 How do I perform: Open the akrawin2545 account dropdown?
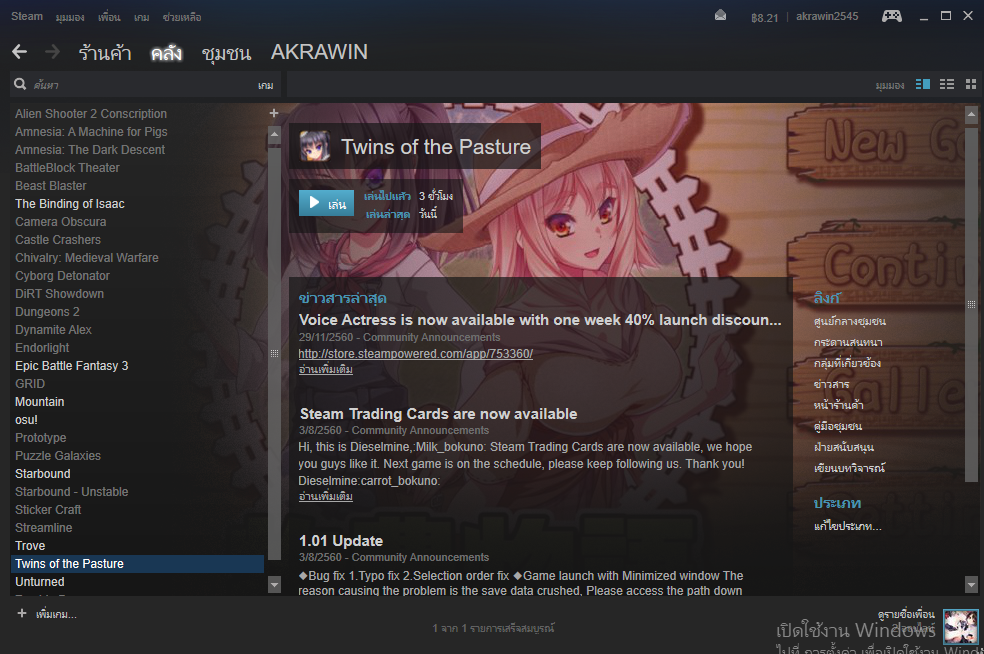click(x=827, y=16)
